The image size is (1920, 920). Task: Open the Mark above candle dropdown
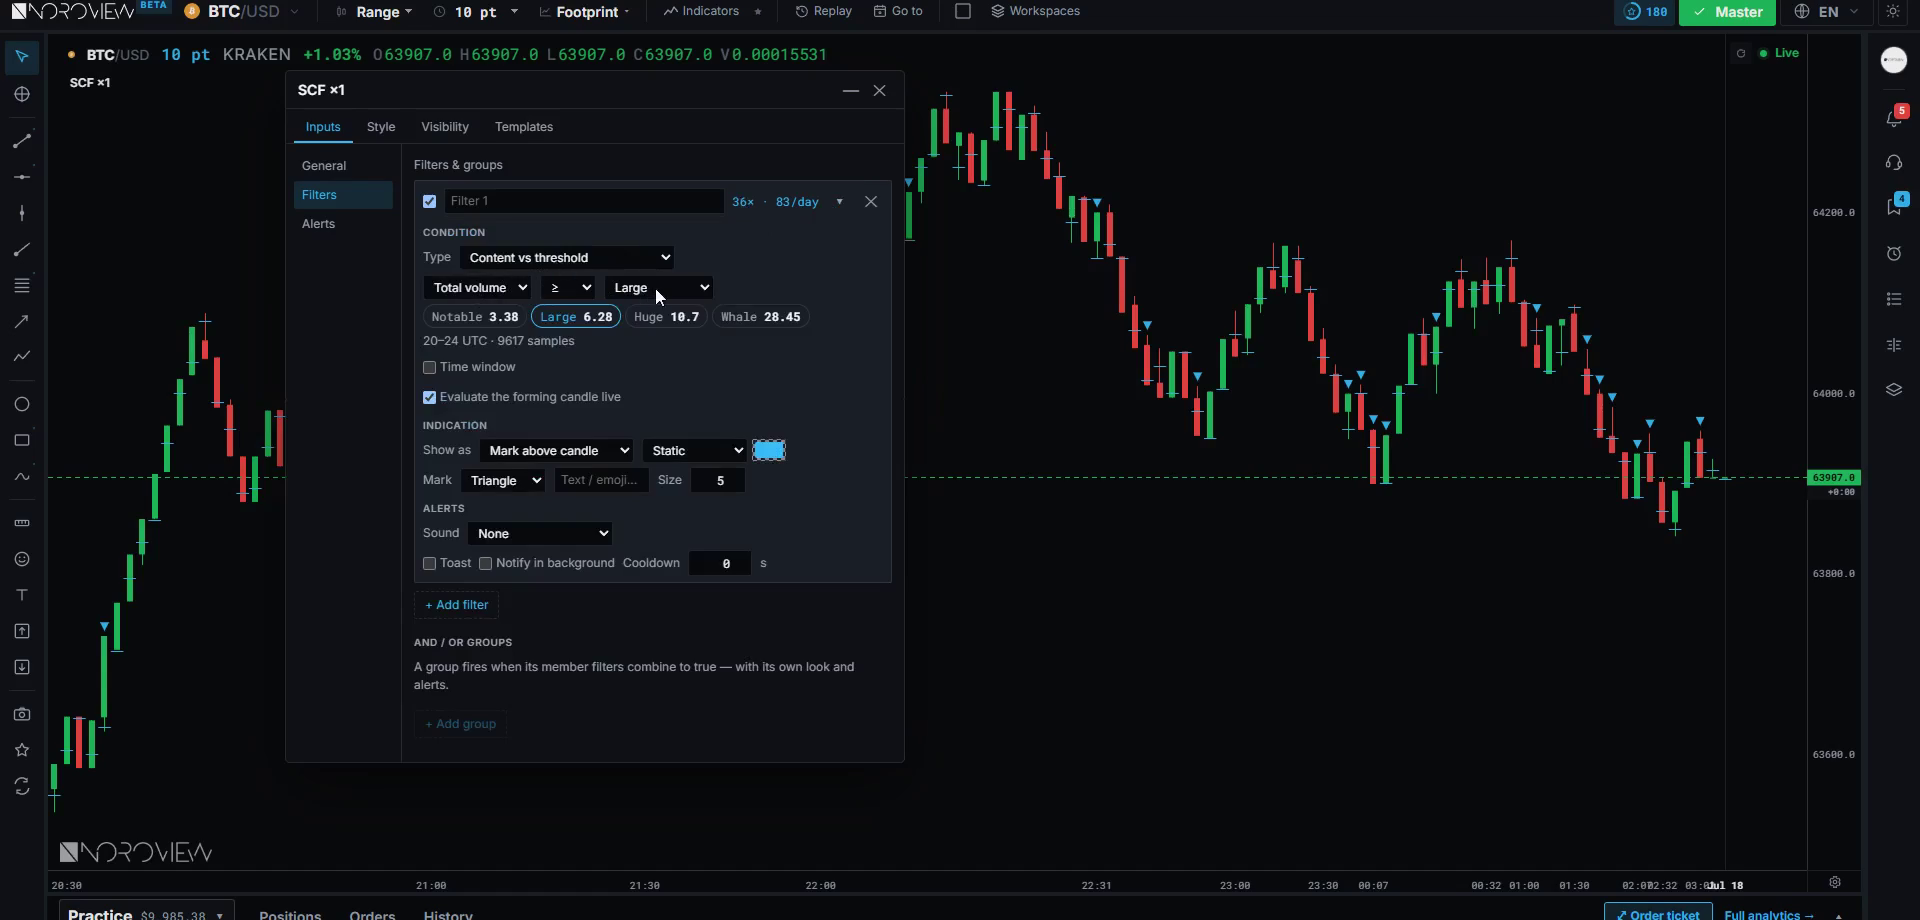coord(556,451)
